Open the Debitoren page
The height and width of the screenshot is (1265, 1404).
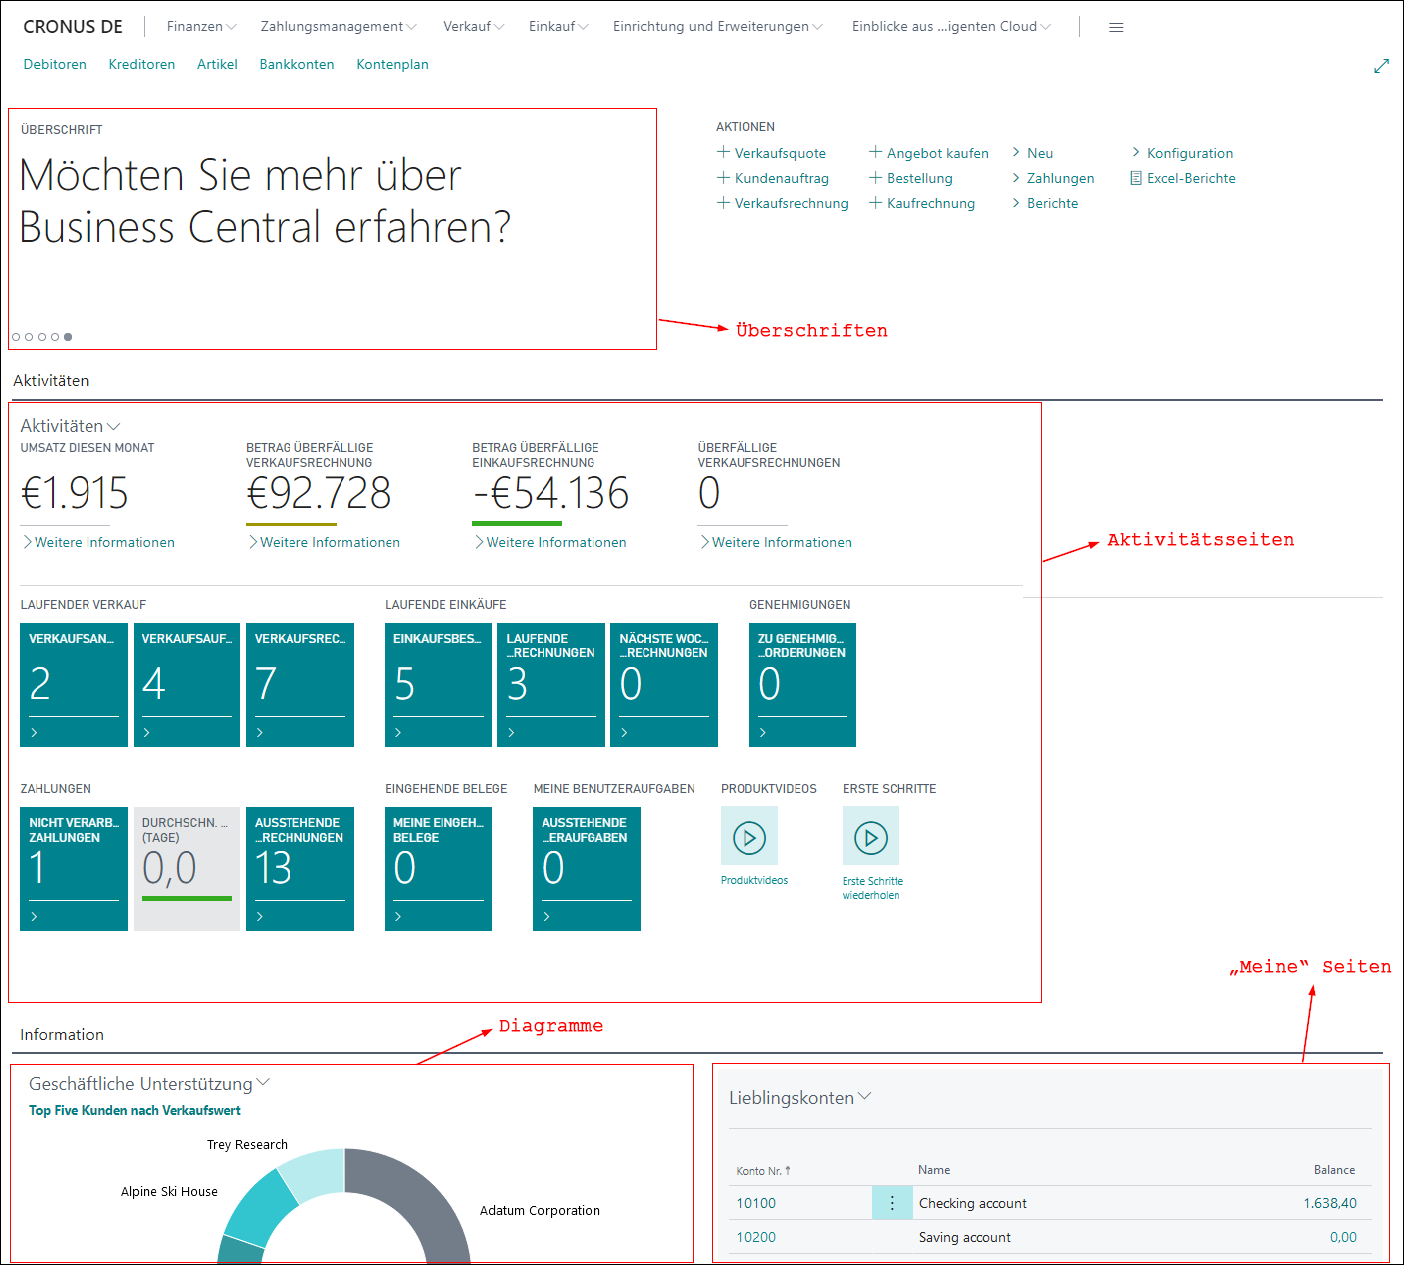click(55, 64)
